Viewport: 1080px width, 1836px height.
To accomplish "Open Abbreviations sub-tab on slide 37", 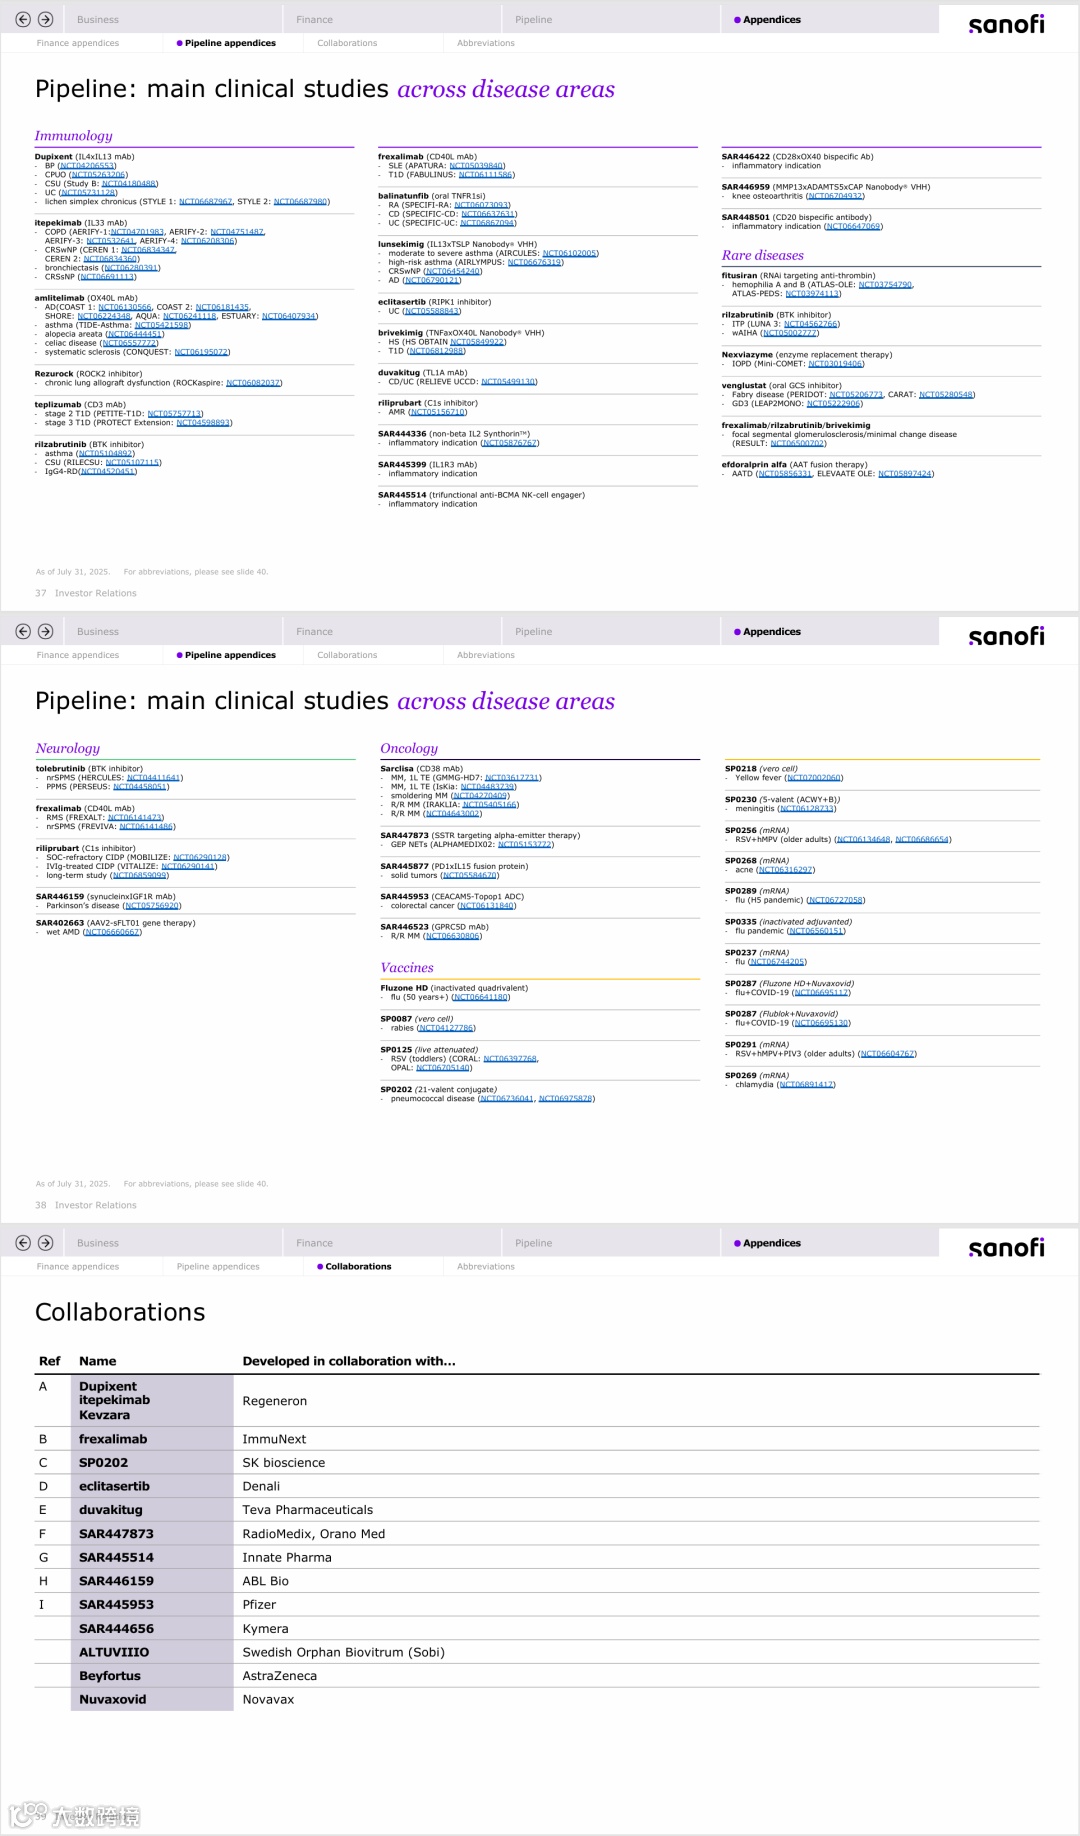I will [x=486, y=43].
